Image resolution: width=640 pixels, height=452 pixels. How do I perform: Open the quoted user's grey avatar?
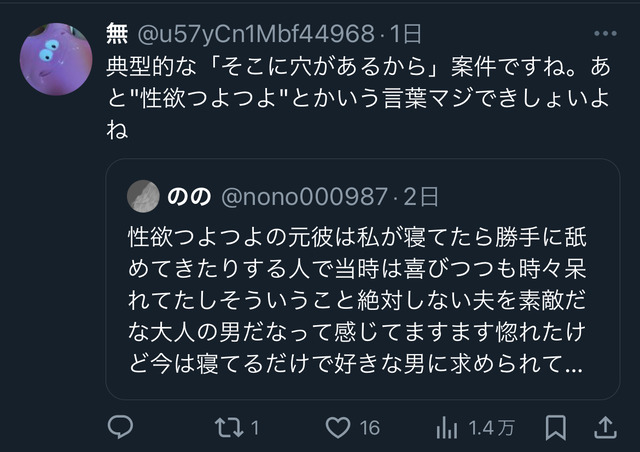(x=143, y=196)
